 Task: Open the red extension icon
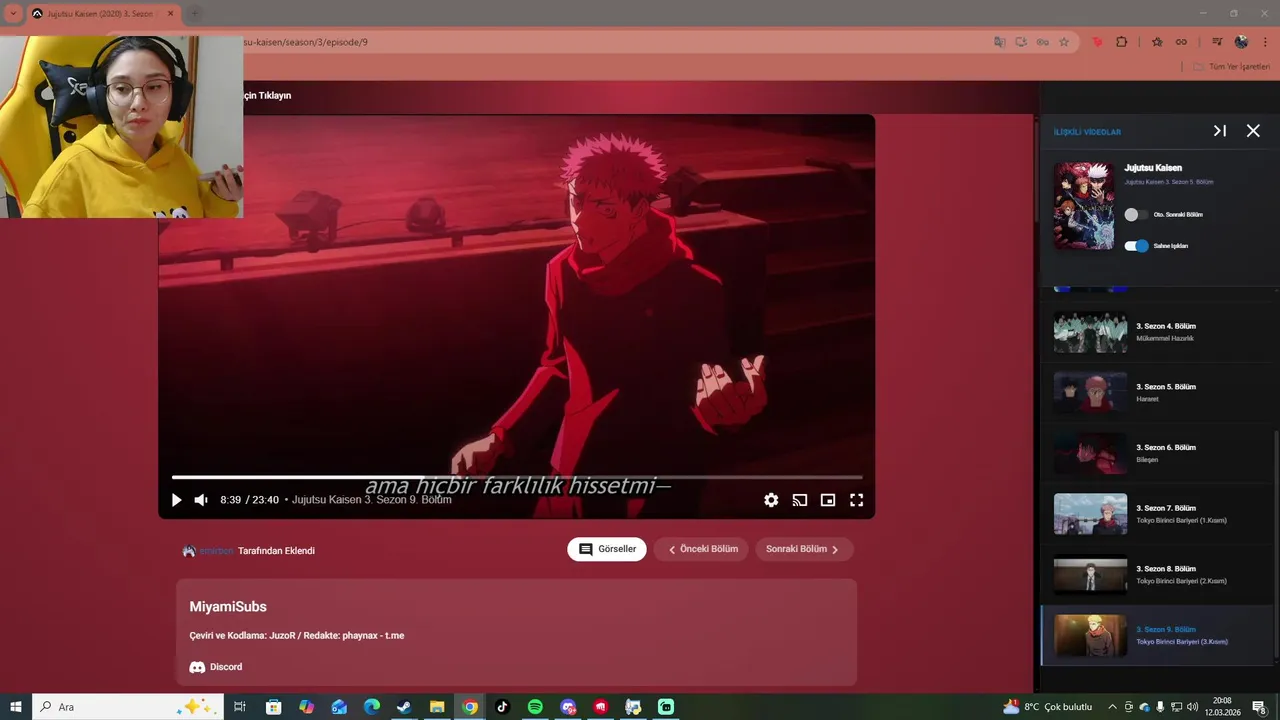tap(1098, 42)
